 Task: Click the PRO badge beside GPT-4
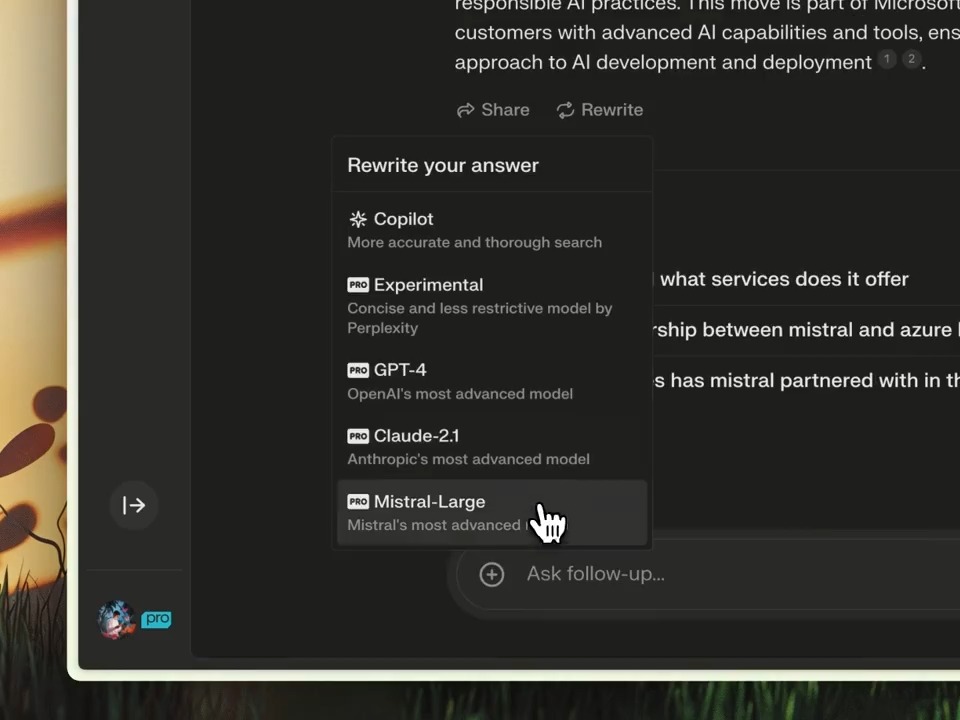358,370
